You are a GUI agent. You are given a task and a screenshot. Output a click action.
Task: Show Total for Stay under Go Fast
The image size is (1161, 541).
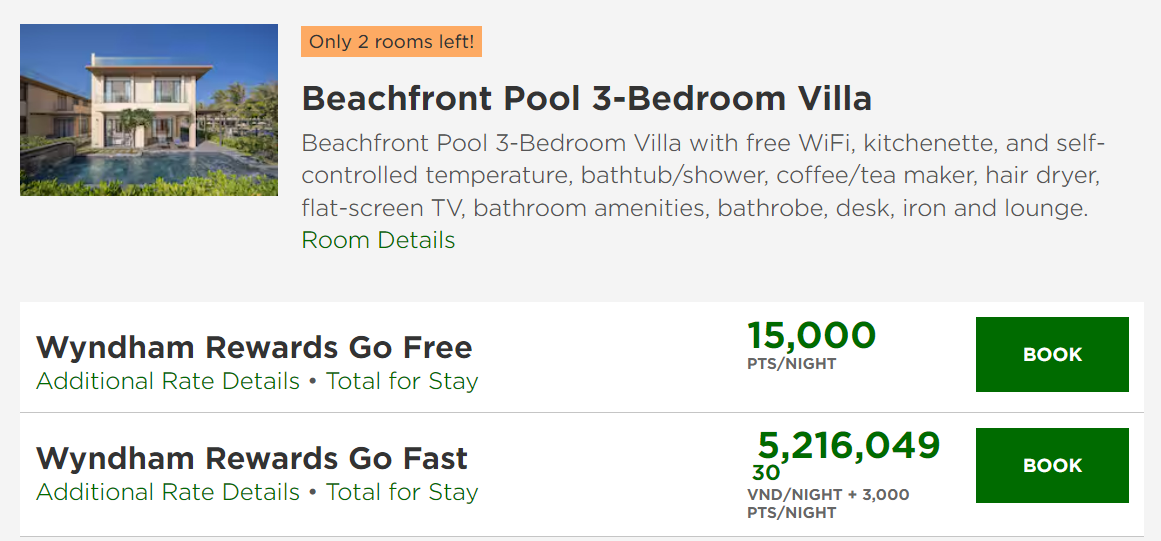[x=402, y=492]
